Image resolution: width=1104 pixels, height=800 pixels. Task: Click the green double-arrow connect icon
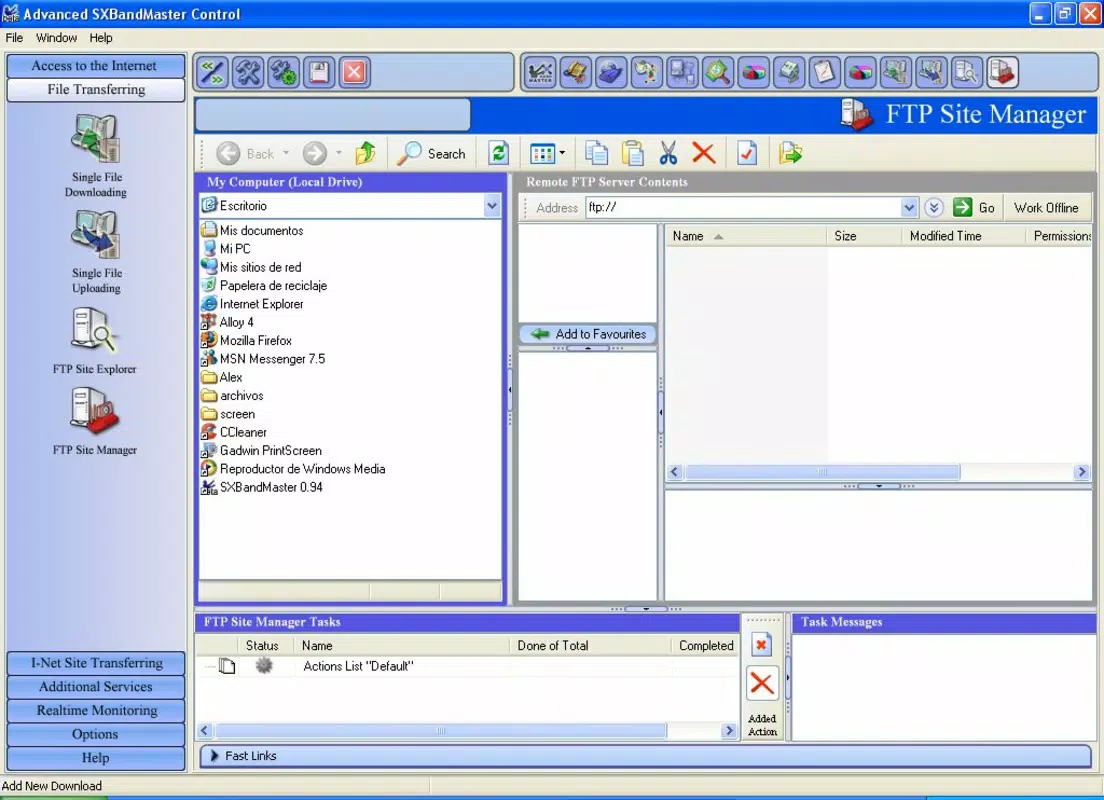(213, 72)
